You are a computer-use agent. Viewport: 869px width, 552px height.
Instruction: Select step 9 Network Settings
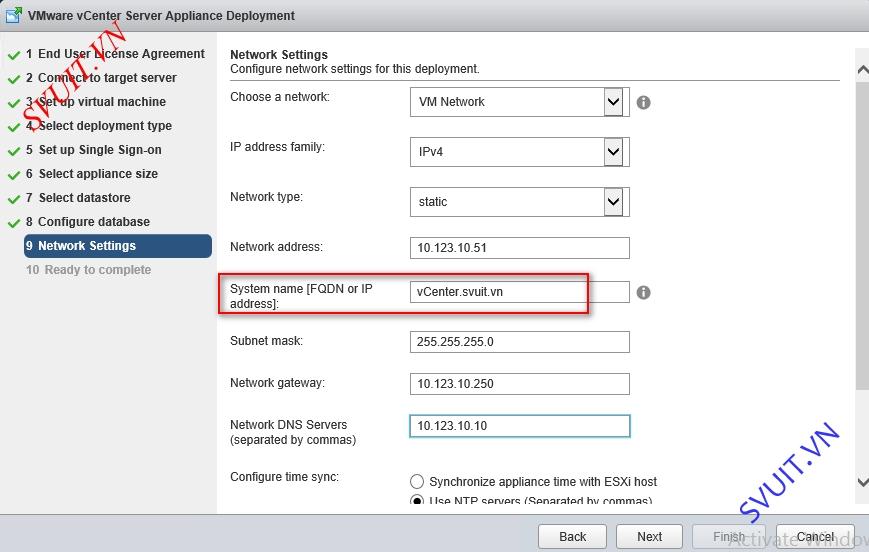[117, 246]
